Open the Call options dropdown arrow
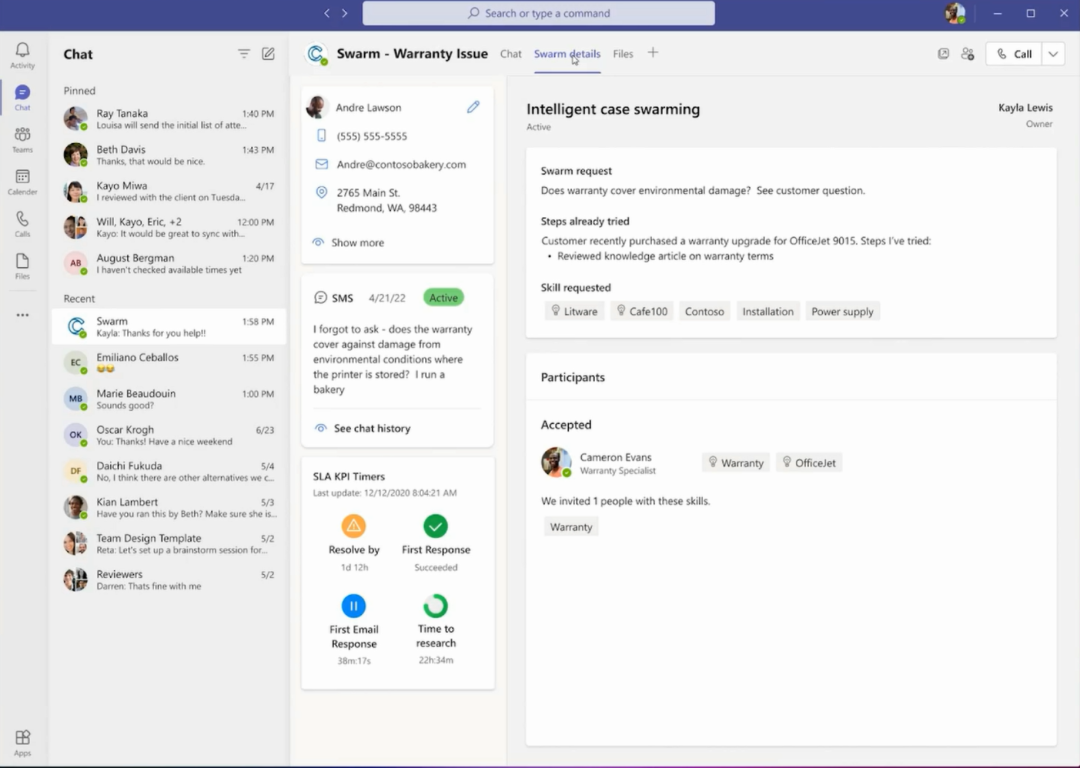Screen dimensions: 1080x768 pos(1053,54)
